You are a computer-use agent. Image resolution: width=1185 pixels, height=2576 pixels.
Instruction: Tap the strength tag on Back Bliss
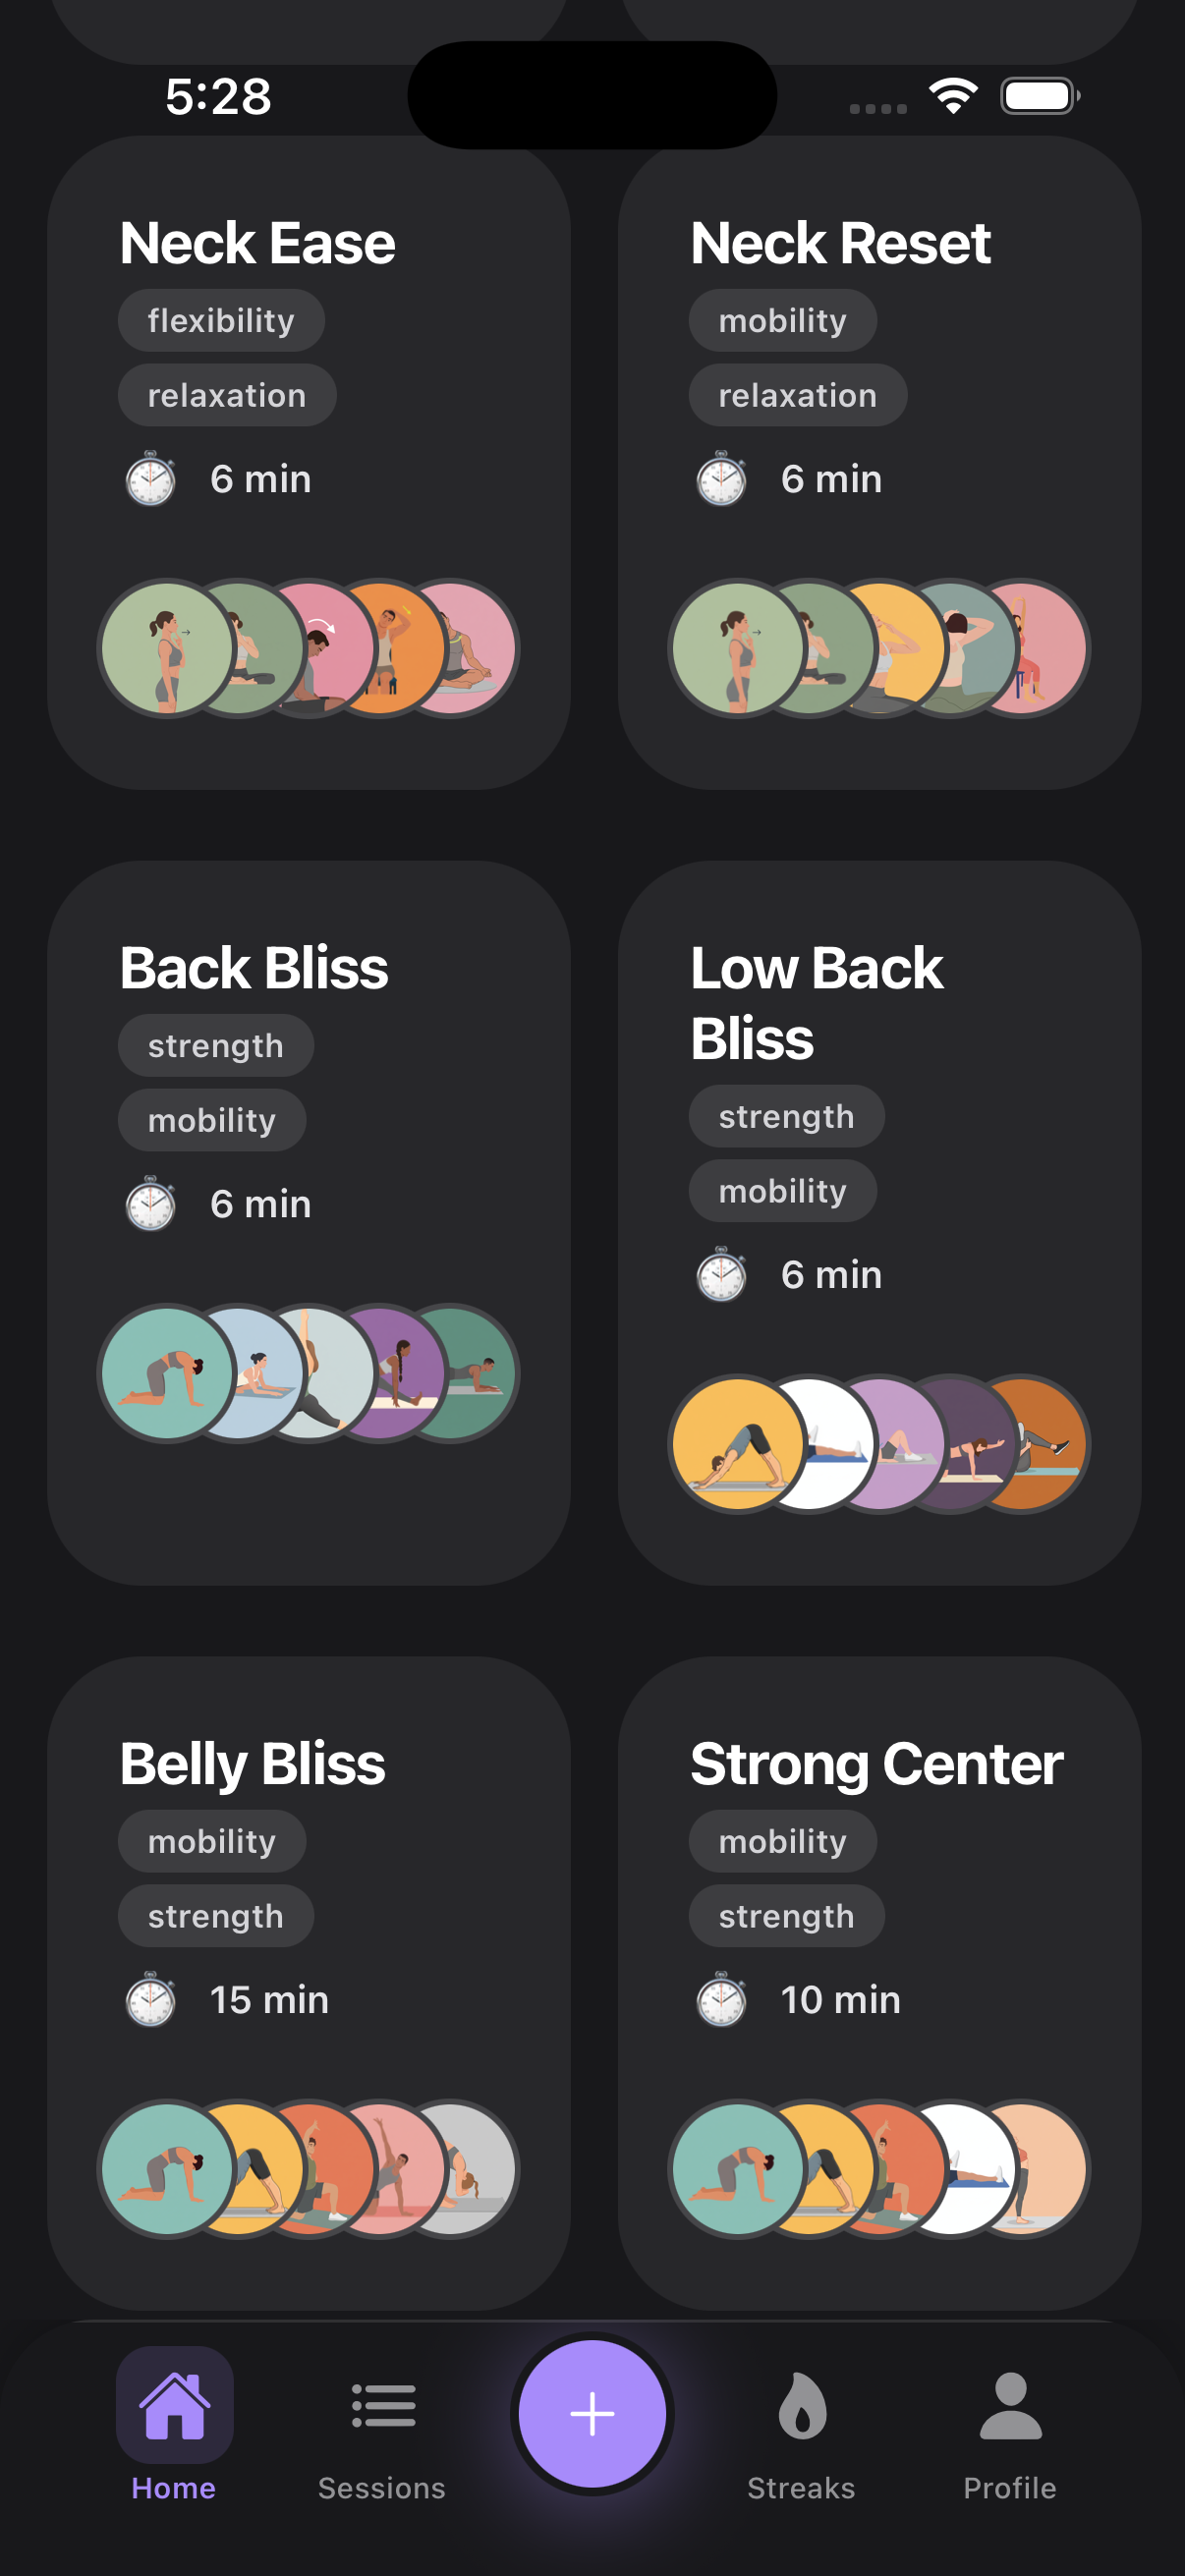pyautogui.click(x=216, y=1046)
